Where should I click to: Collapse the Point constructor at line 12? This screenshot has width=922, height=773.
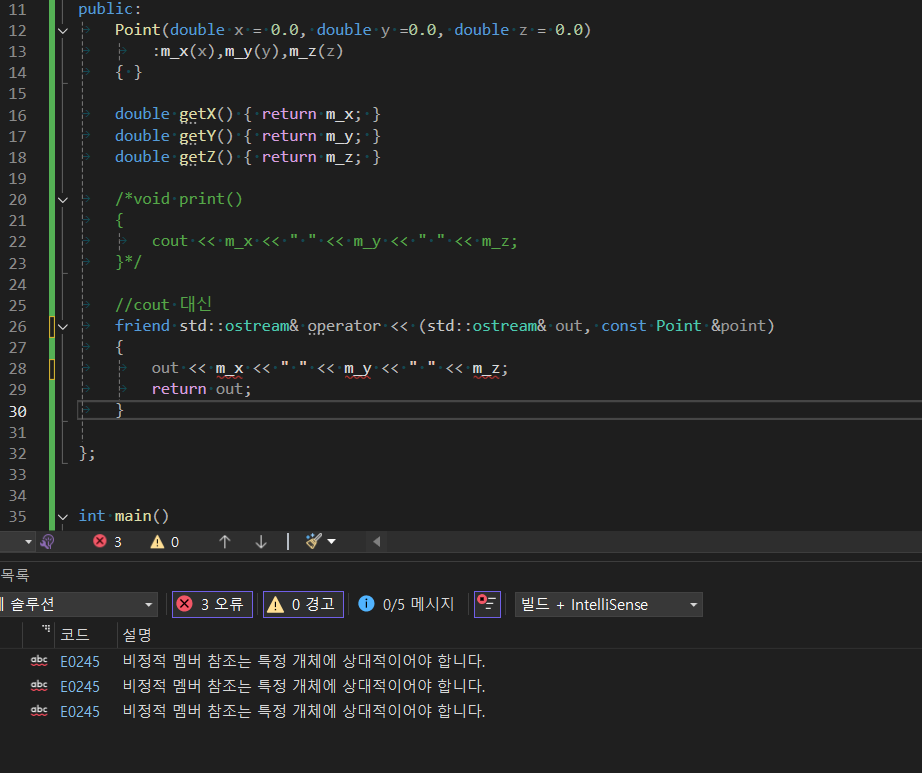click(63, 31)
